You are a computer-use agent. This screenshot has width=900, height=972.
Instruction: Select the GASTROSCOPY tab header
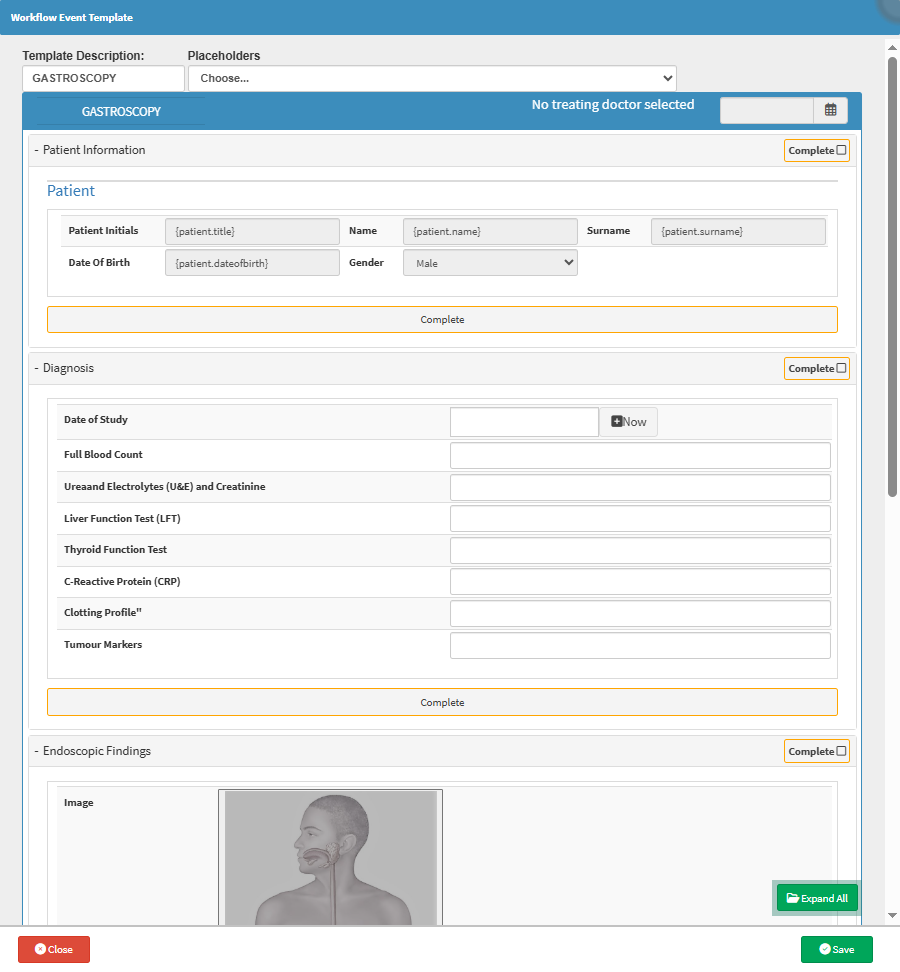[121, 112]
